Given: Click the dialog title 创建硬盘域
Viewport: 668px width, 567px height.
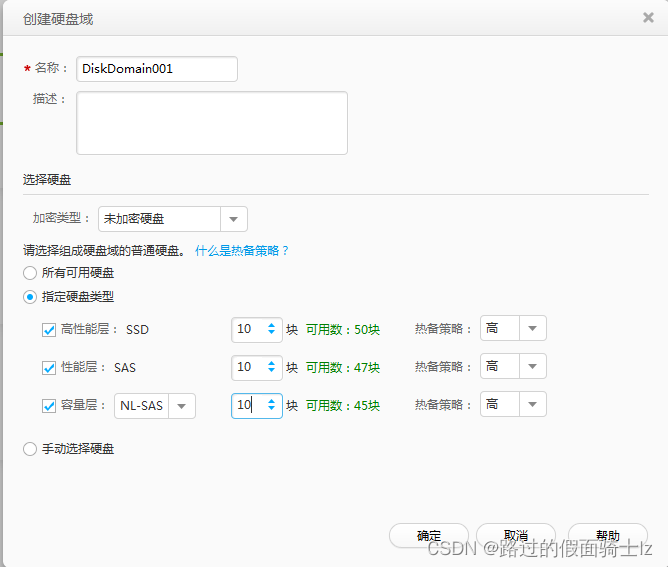Looking at the screenshot, I should coord(58,19).
